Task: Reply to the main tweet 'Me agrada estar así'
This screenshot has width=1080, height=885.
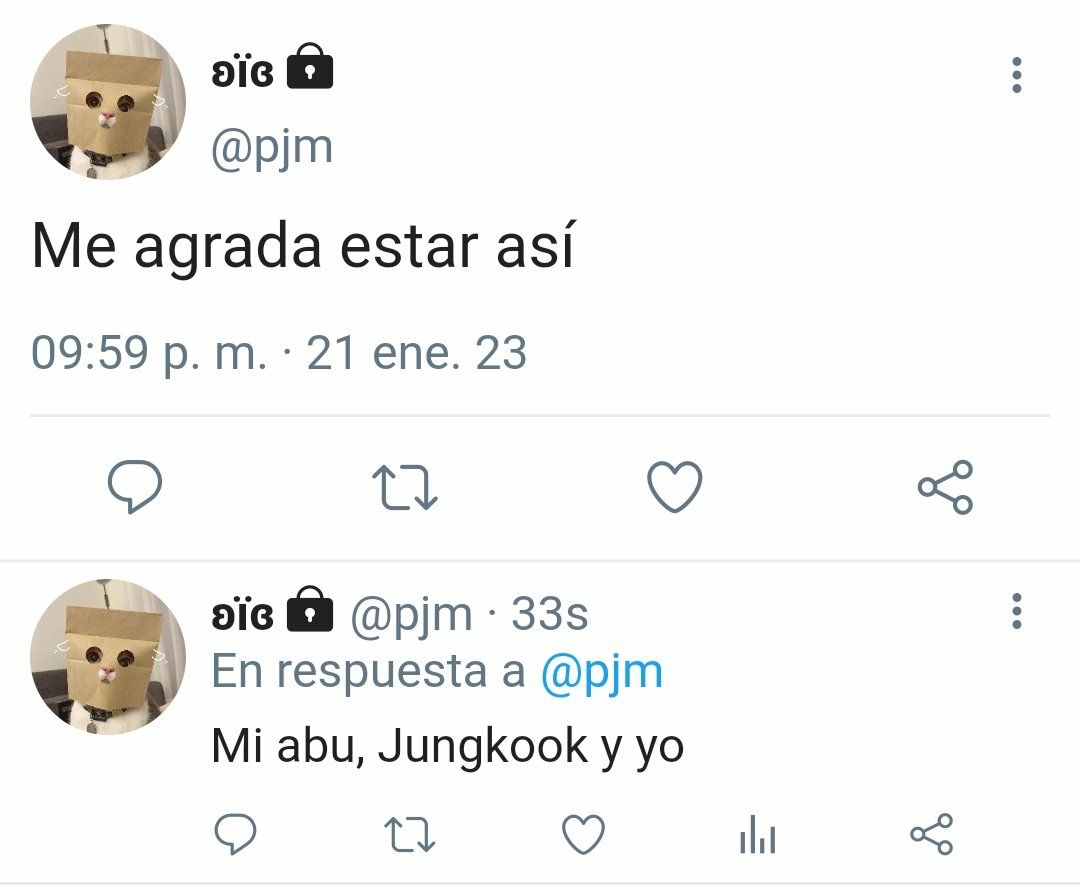Action: click(135, 486)
